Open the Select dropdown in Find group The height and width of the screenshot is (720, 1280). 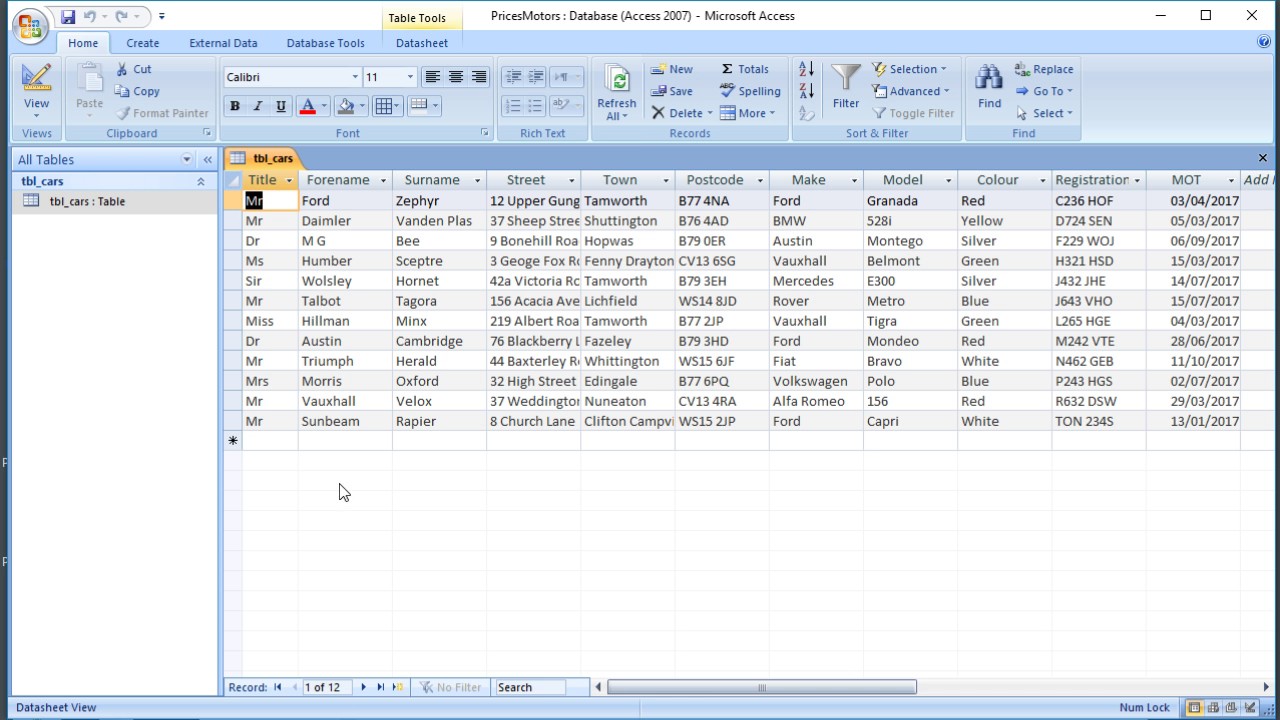[x=1044, y=113]
